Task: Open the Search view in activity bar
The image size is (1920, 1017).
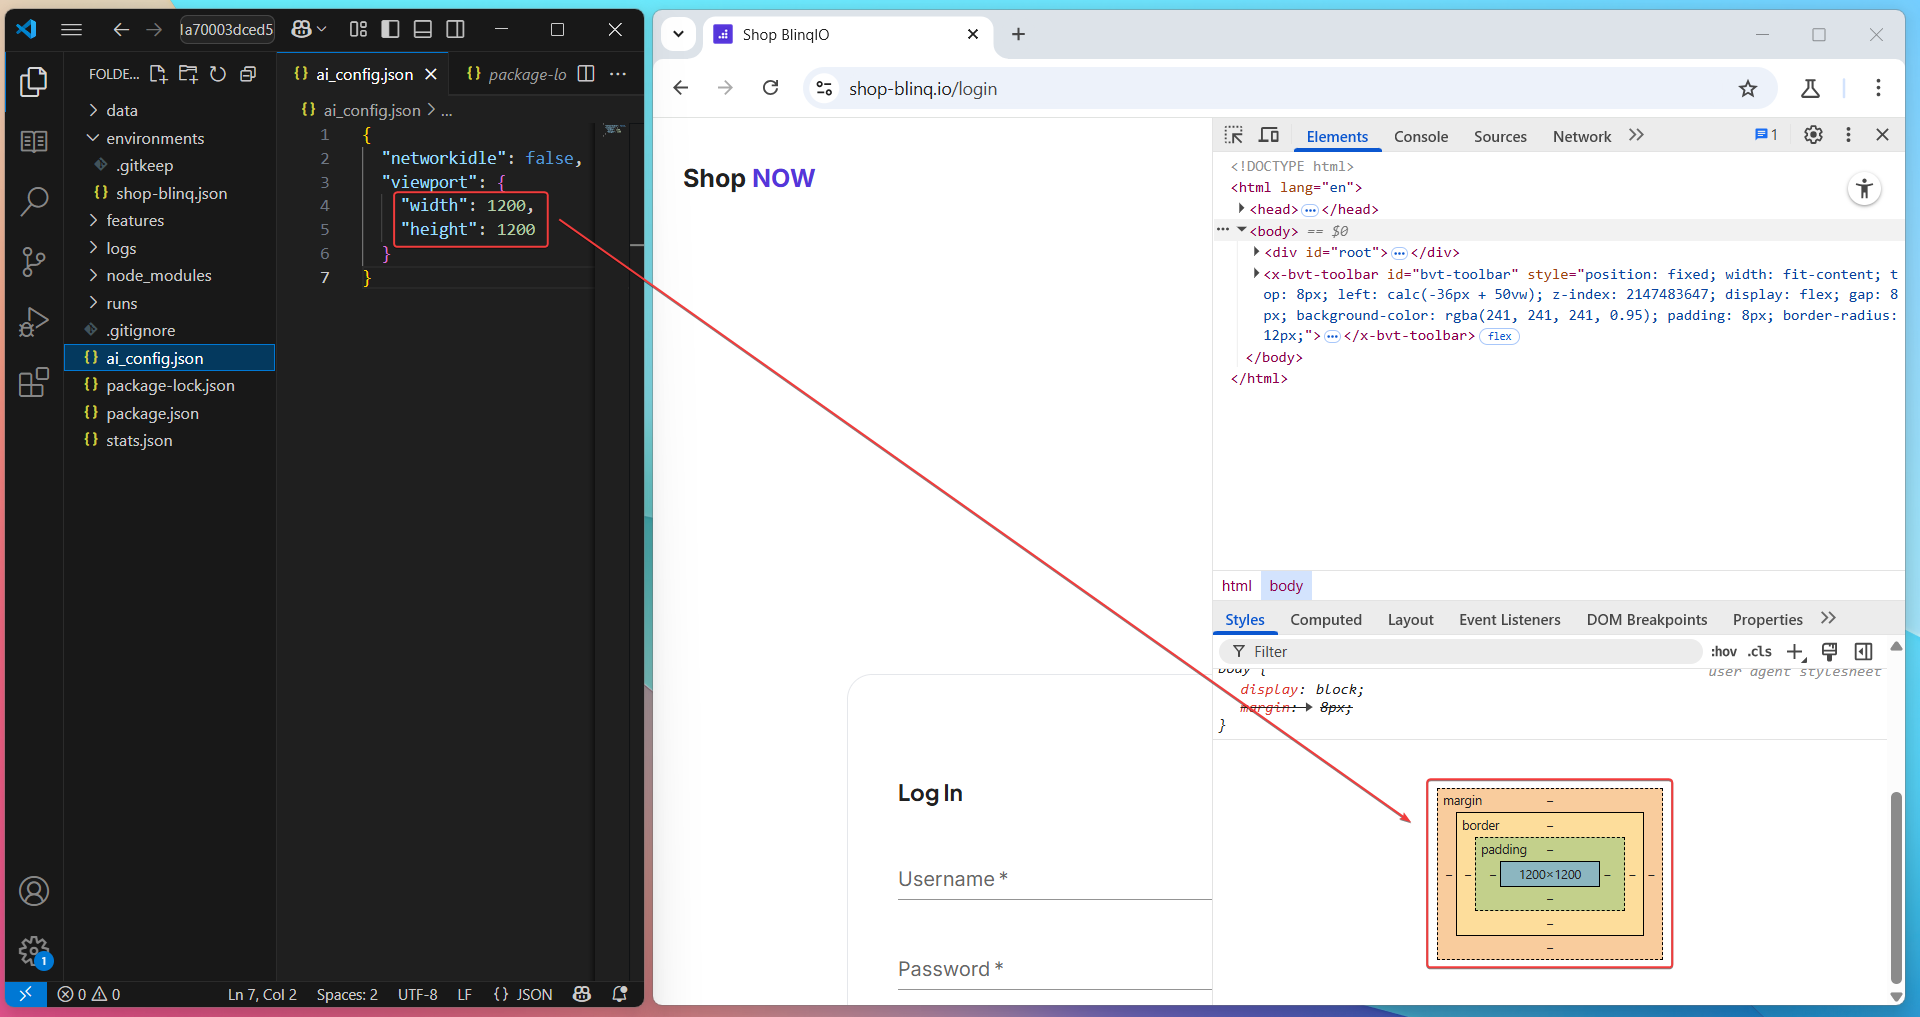Action: (x=34, y=202)
